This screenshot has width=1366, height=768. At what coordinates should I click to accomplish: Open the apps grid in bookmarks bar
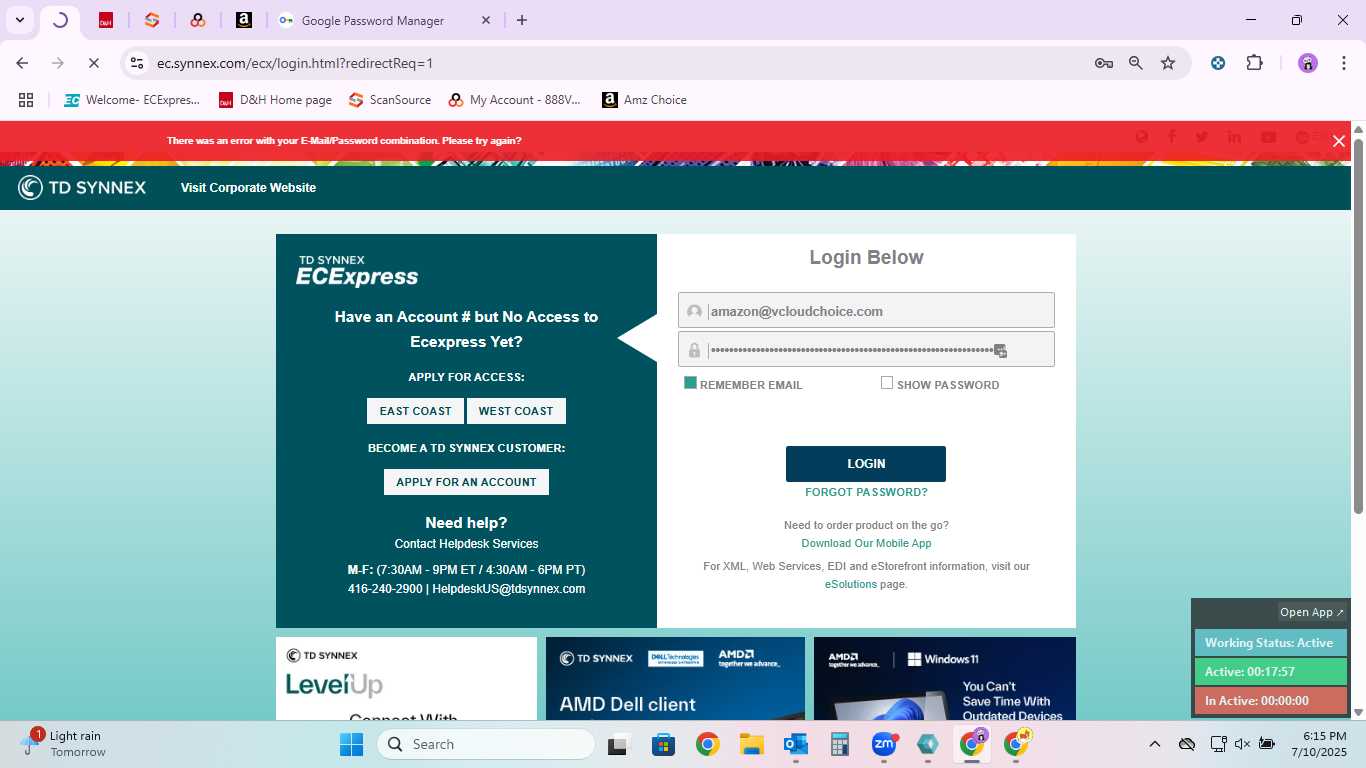(26, 100)
